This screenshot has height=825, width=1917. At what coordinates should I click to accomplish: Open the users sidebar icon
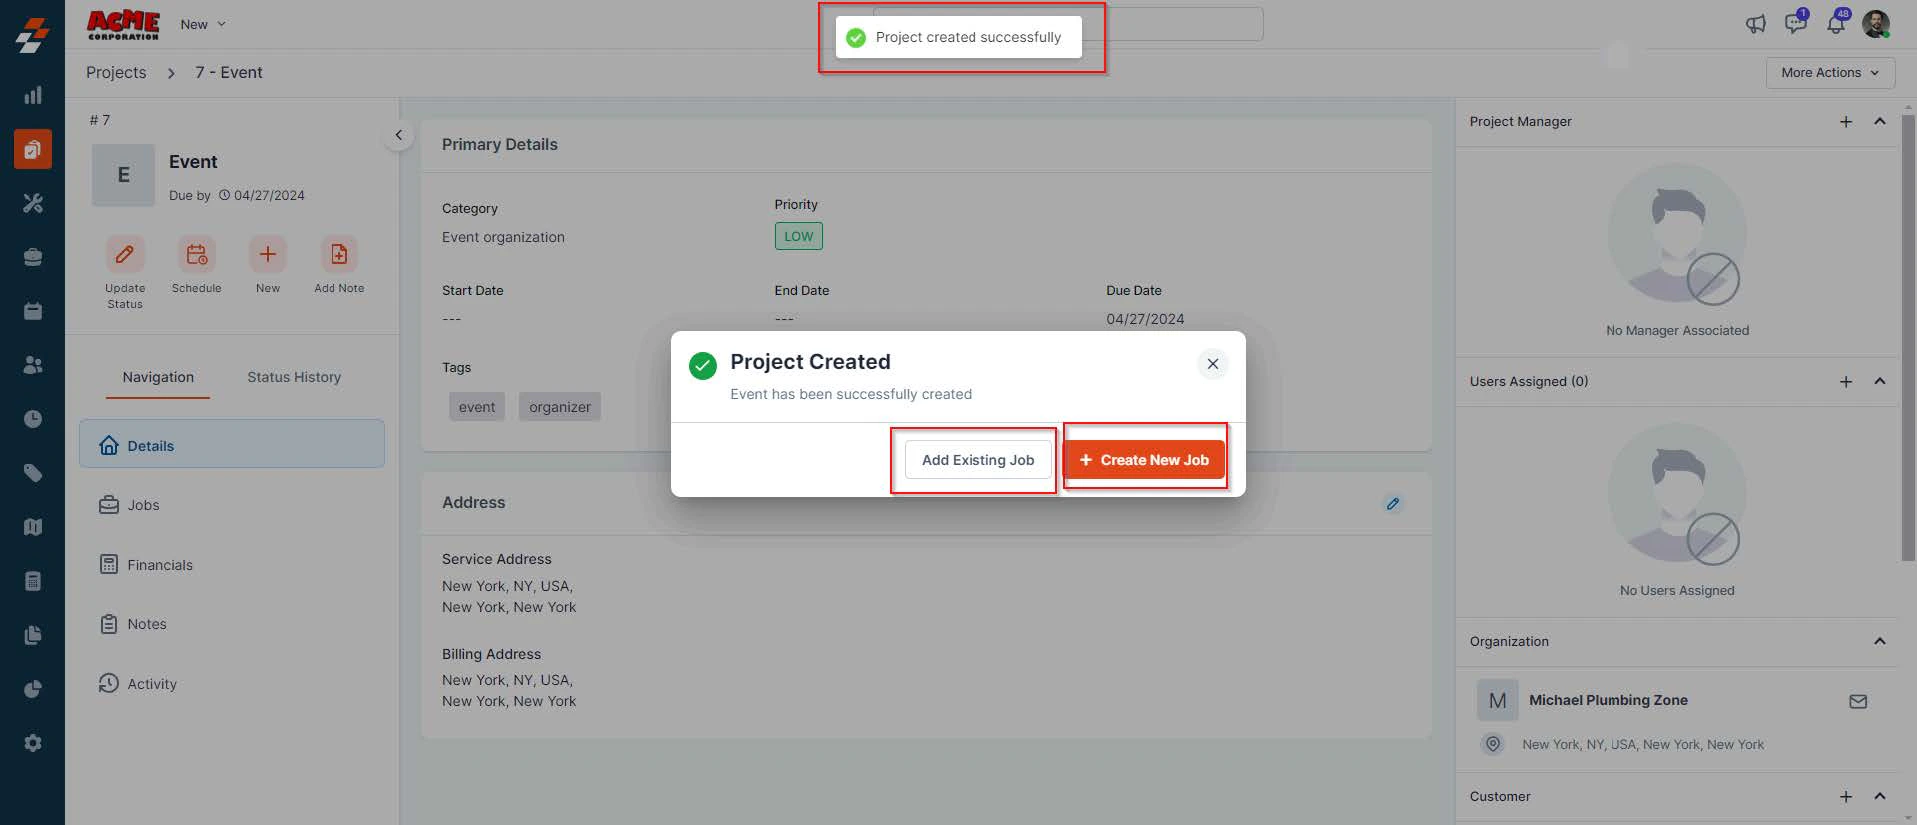click(x=33, y=365)
